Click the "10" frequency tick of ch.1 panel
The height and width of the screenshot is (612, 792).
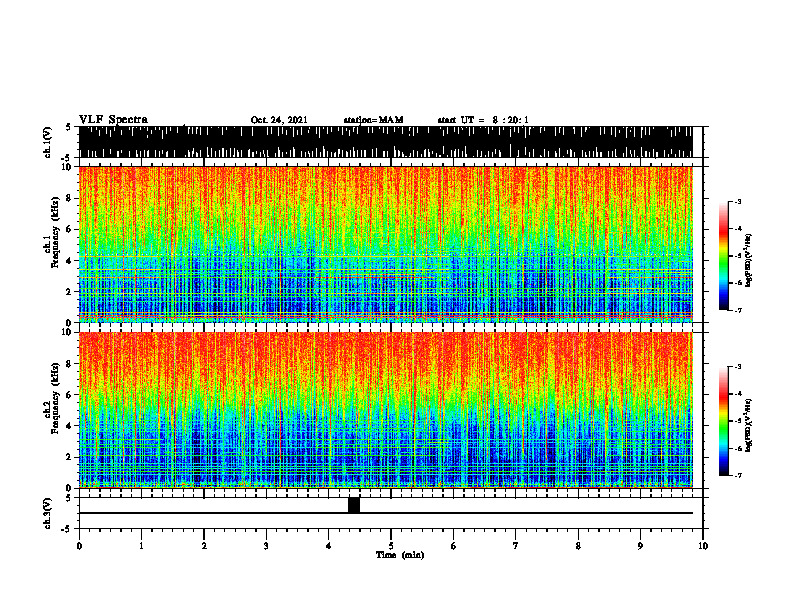(x=68, y=167)
